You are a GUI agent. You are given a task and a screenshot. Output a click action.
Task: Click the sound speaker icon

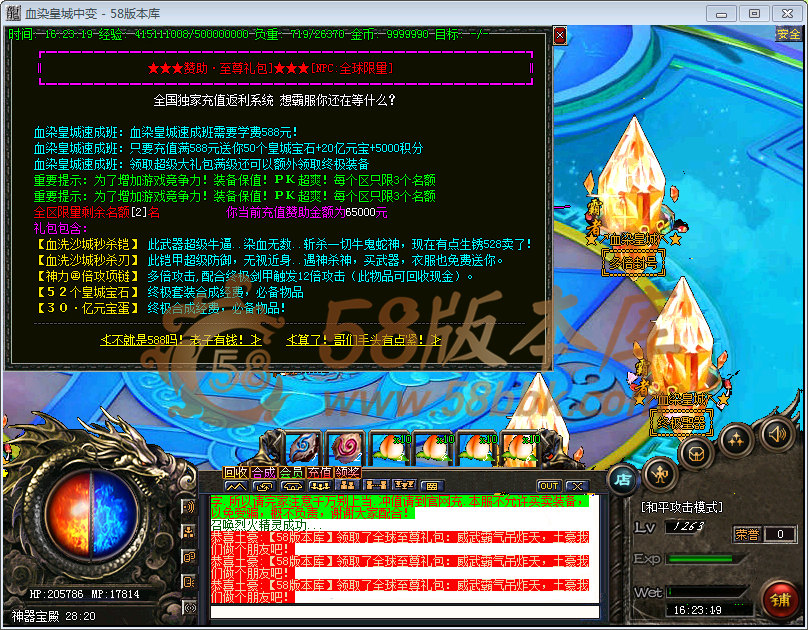tap(777, 435)
